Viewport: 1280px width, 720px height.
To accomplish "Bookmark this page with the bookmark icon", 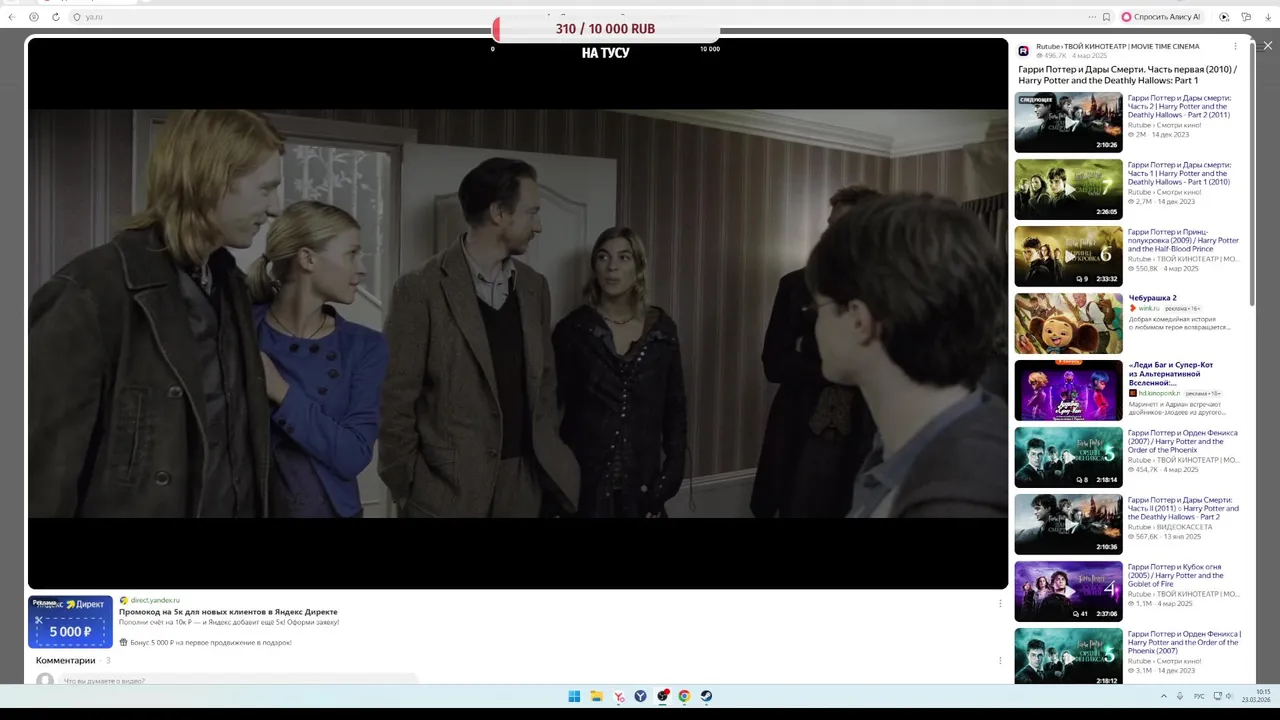I will (x=1106, y=17).
